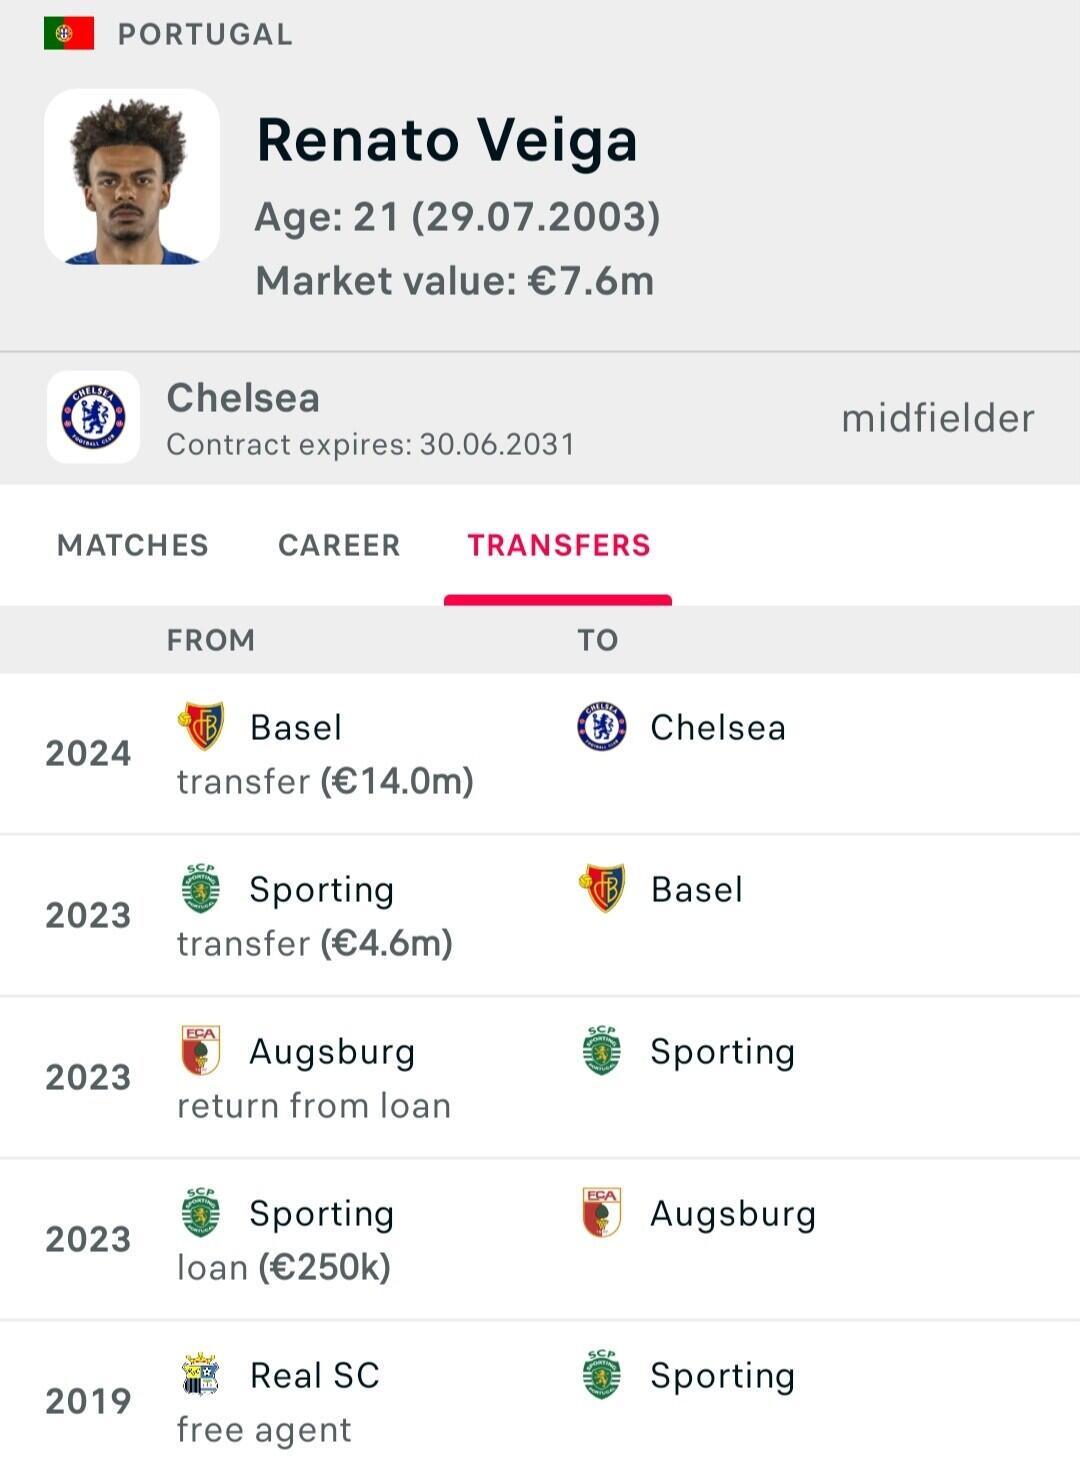Tap the Real SC club crest
The height and width of the screenshot is (1462, 1080).
pos(201,1374)
